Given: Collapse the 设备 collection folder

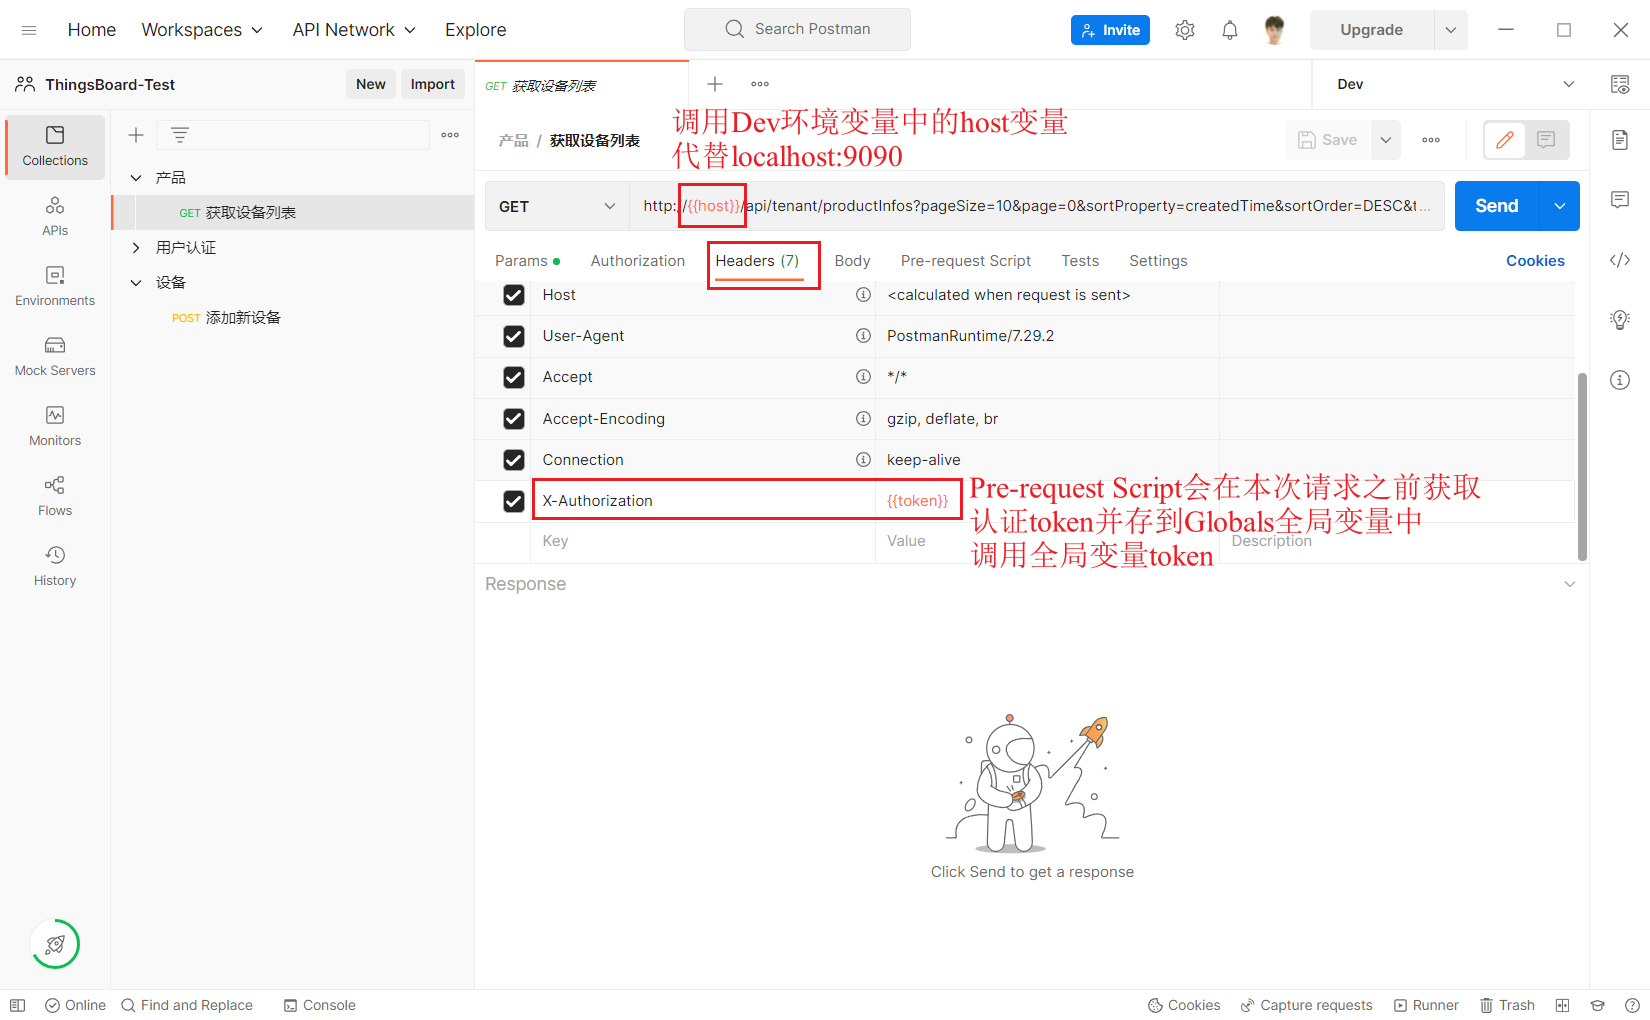Looking at the screenshot, I should (136, 283).
